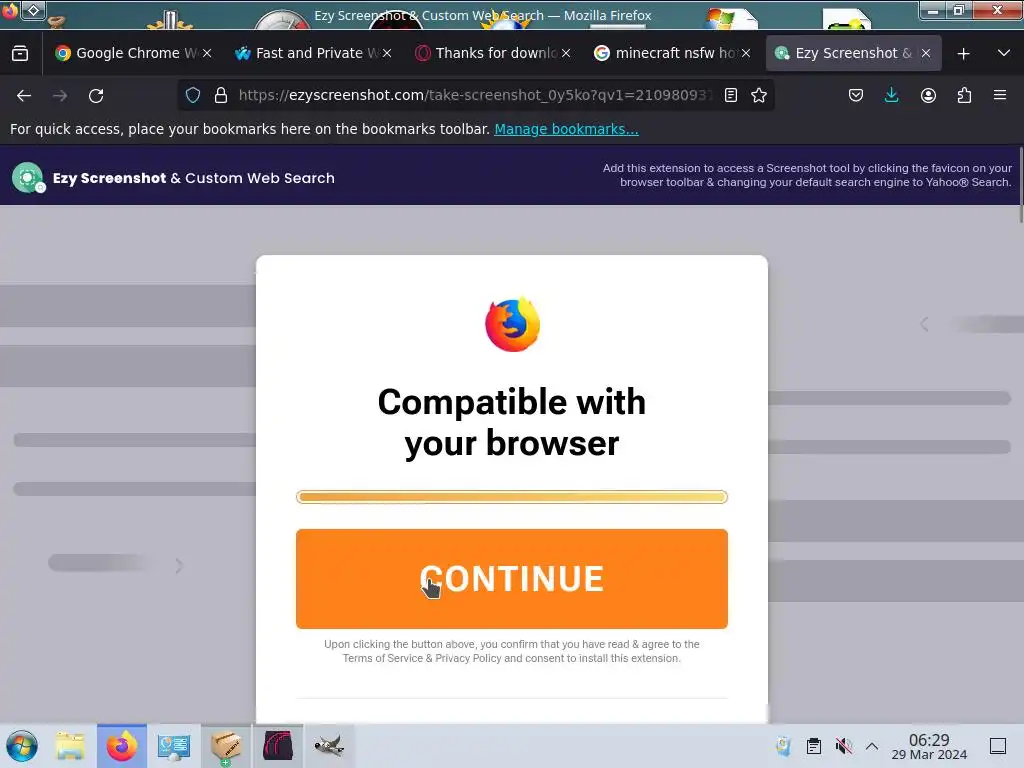Close the Google Chrome tab
This screenshot has height=768, width=1024.
point(207,53)
